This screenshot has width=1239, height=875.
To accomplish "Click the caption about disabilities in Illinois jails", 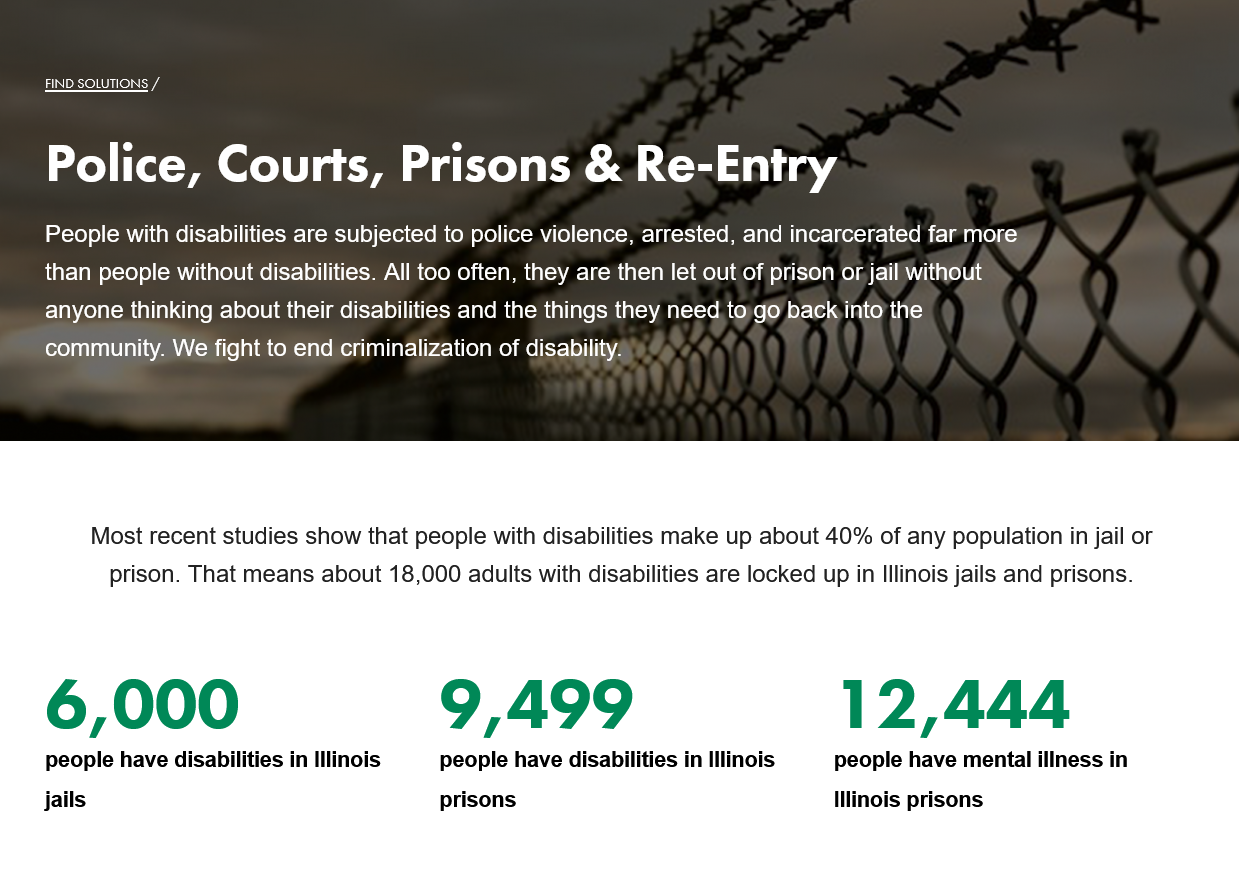I will [x=213, y=779].
